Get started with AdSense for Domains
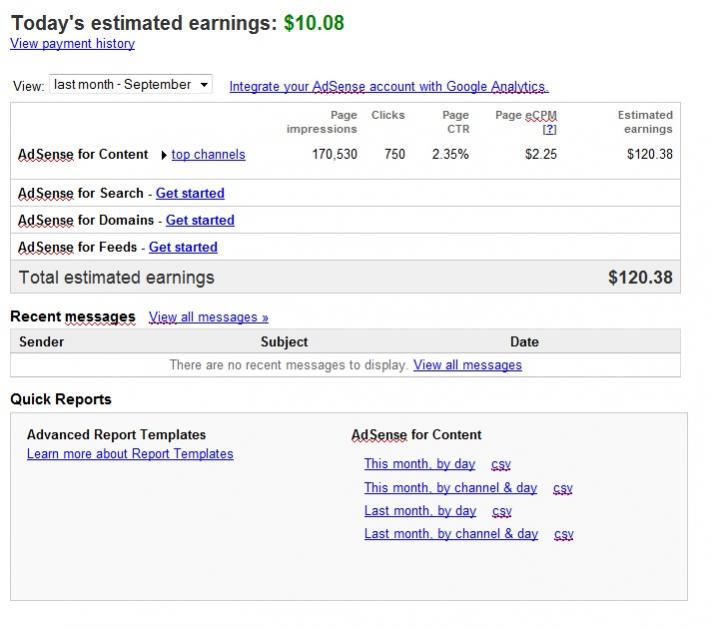The height and width of the screenshot is (629, 711). pyautogui.click(x=200, y=220)
